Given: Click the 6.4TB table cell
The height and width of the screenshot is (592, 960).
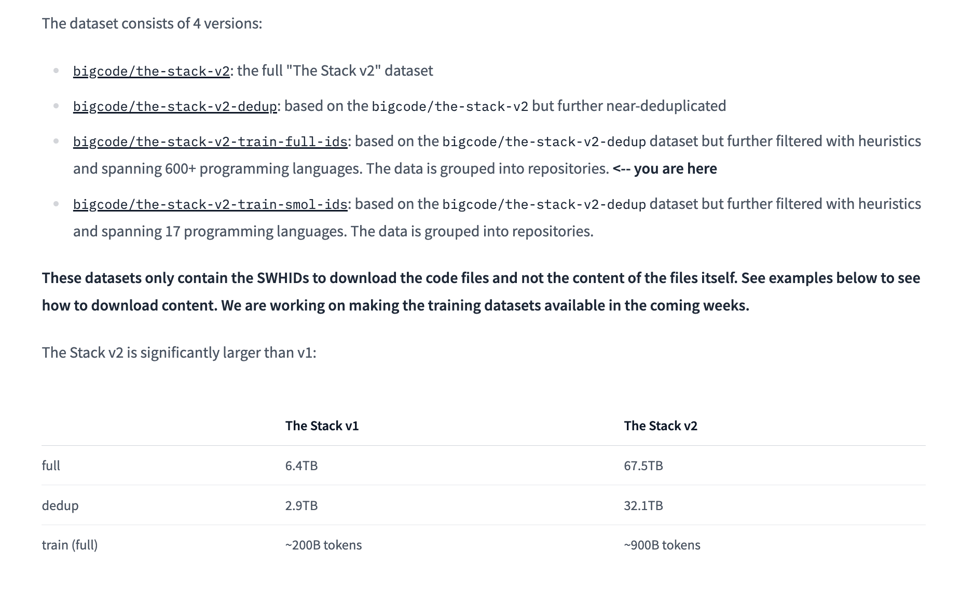Looking at the screenshot, I should coord(301,466).
